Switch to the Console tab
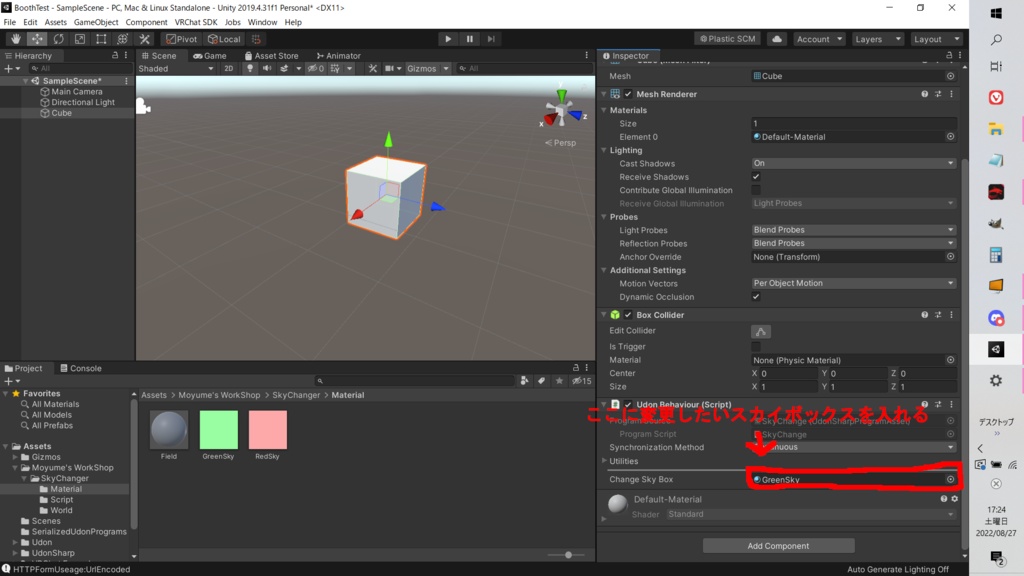Screen dimensions: 1024x576 pyautogui.click(x=81, y=368)
